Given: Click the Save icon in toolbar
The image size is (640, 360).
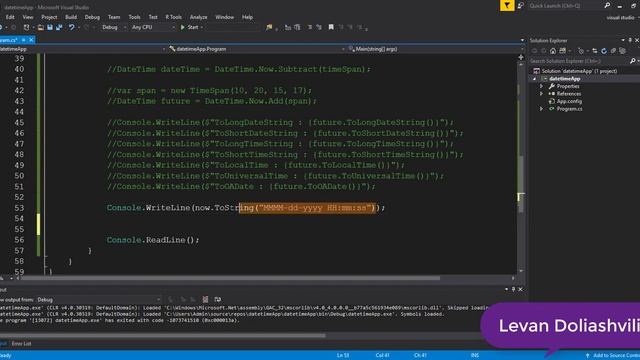Looking at the screenshot, I should [x=50, y=27].
